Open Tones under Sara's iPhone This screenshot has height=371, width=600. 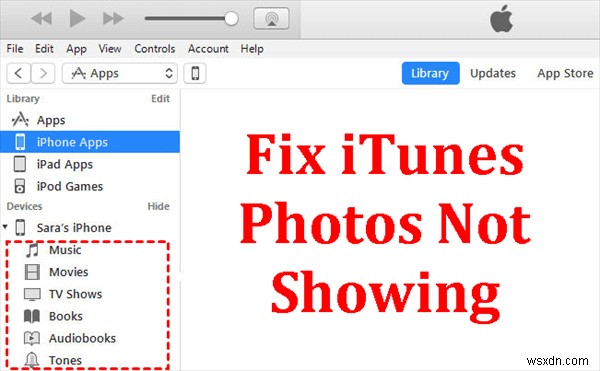(x=65, y=360)
